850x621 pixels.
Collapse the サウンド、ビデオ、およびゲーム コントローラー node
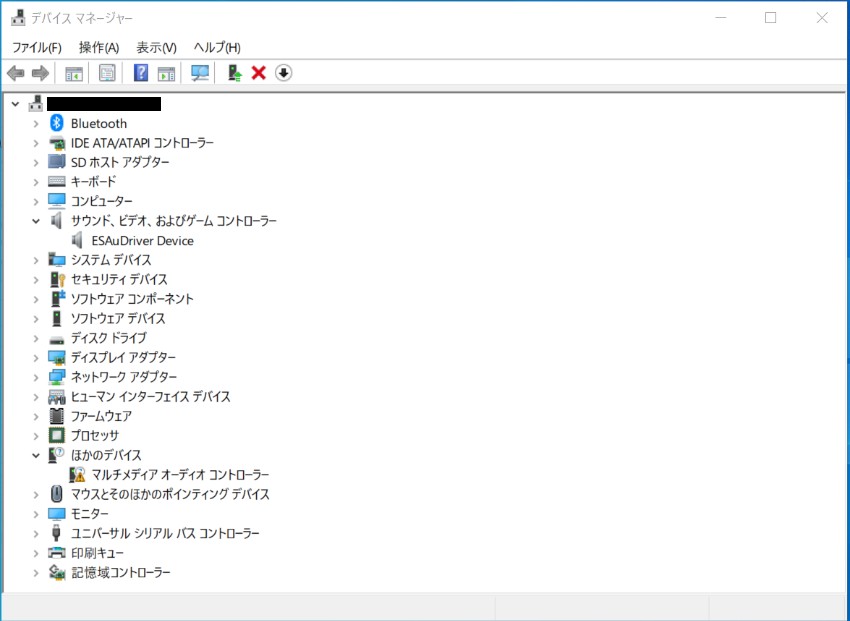pyautogui.click(x=36, y=221)
